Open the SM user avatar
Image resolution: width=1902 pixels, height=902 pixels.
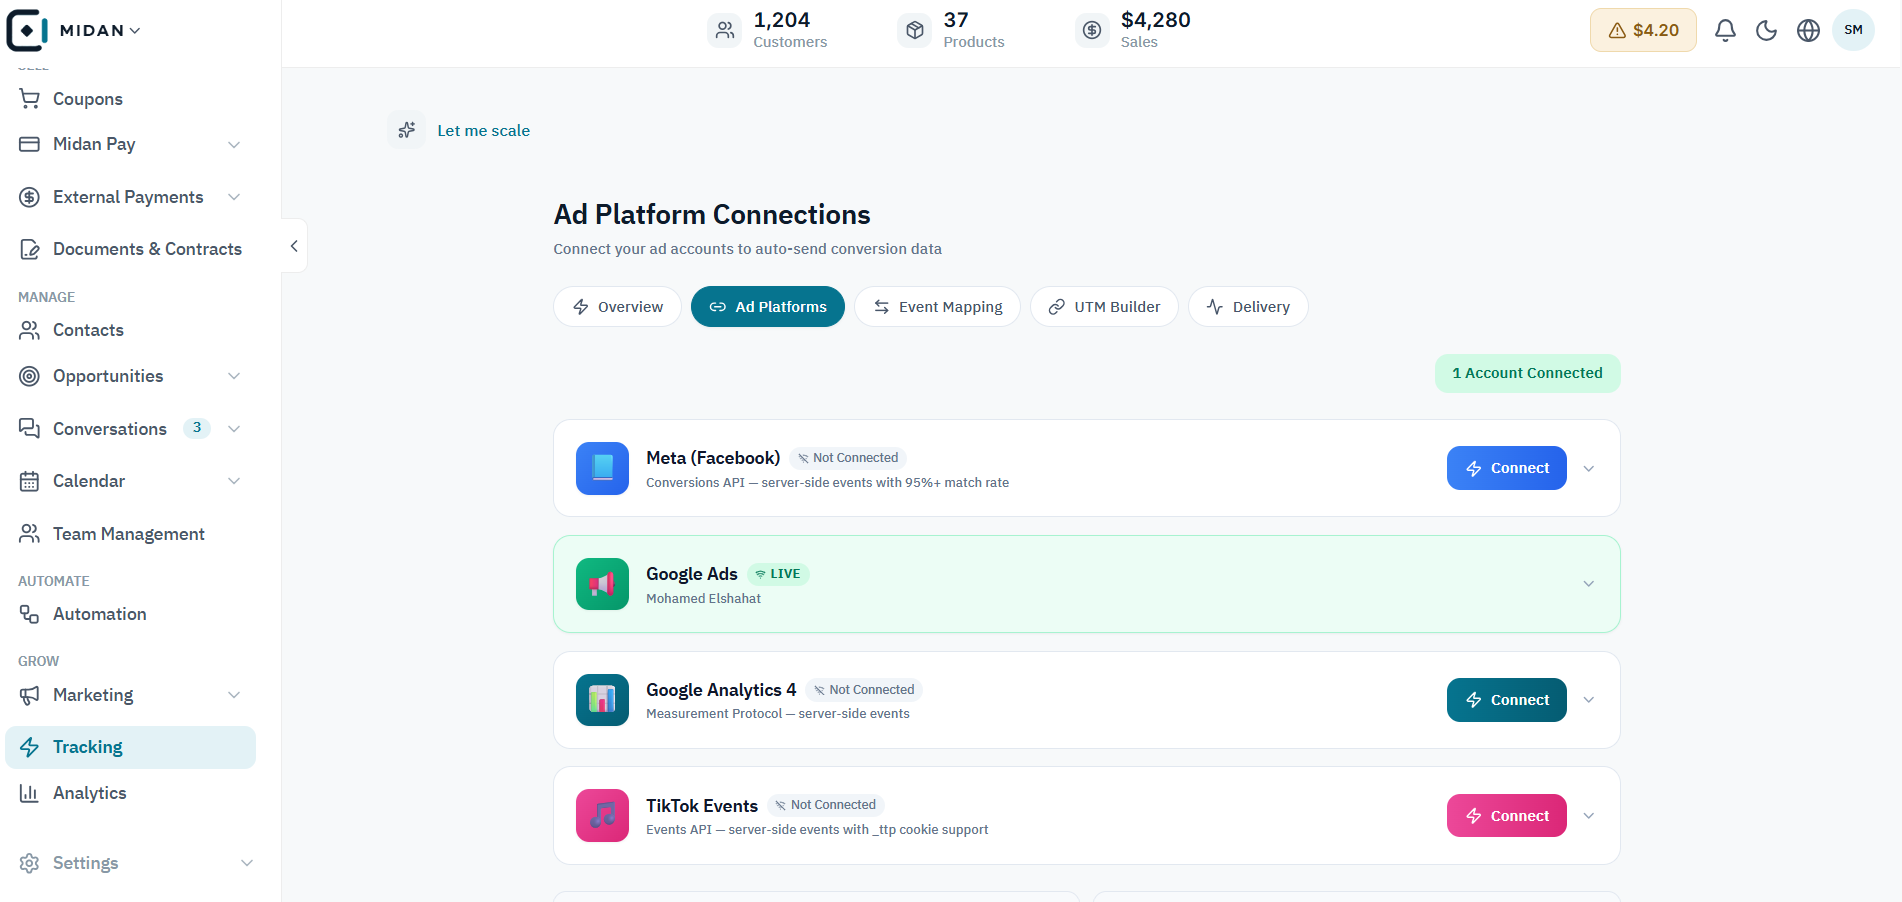tap(1853, 30)
